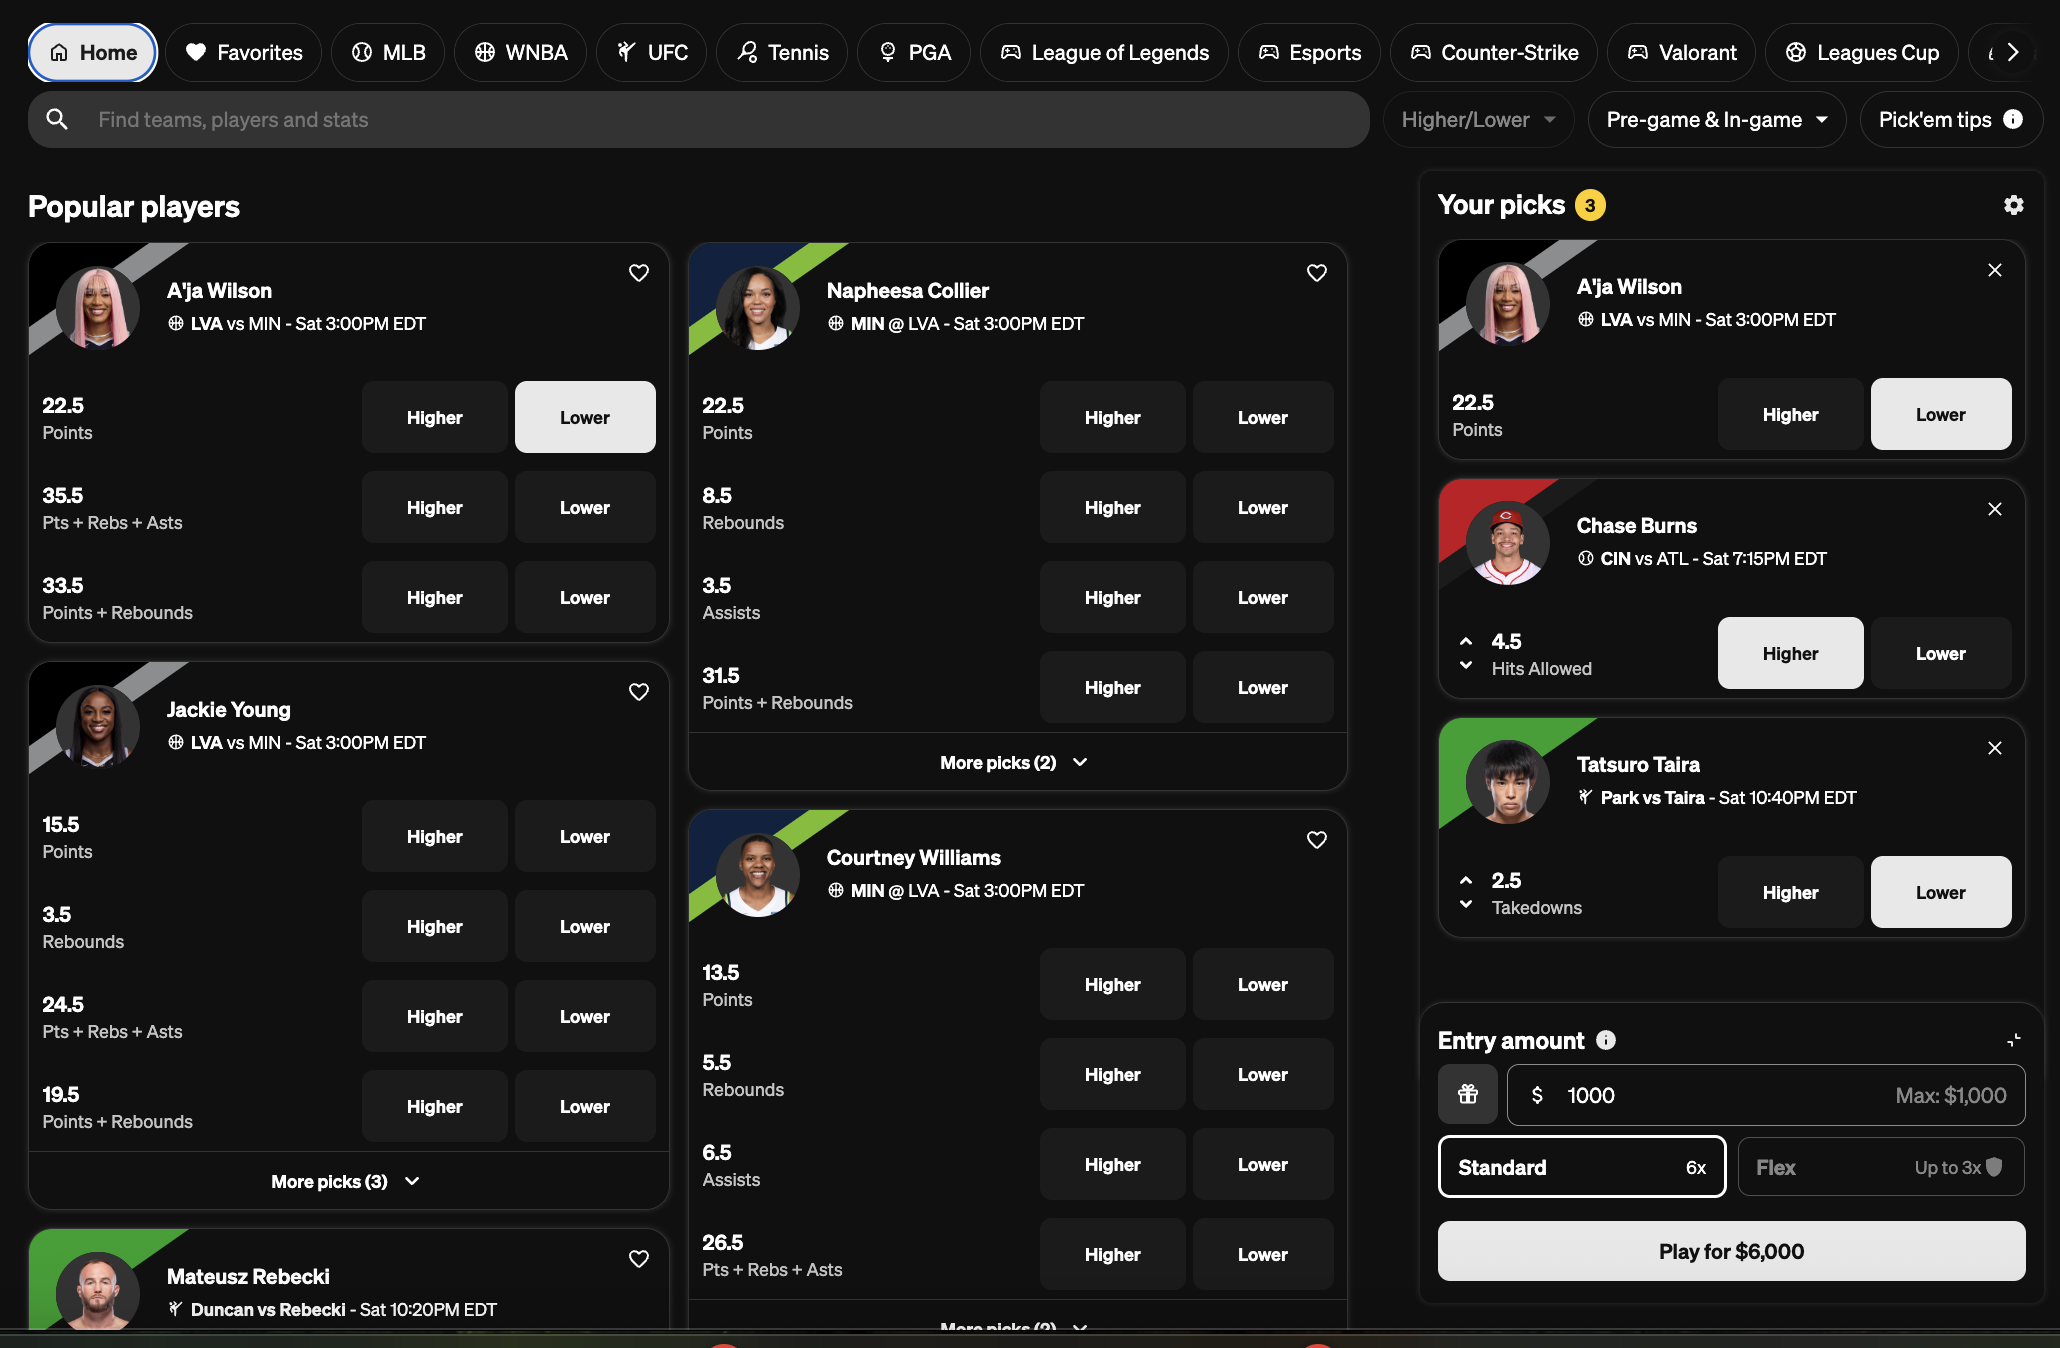Viewport: 2060px width, 1348px height.
Task: Click the entry amount $1000 field
Action: pyautogui.click(x=1766, y=1095)
